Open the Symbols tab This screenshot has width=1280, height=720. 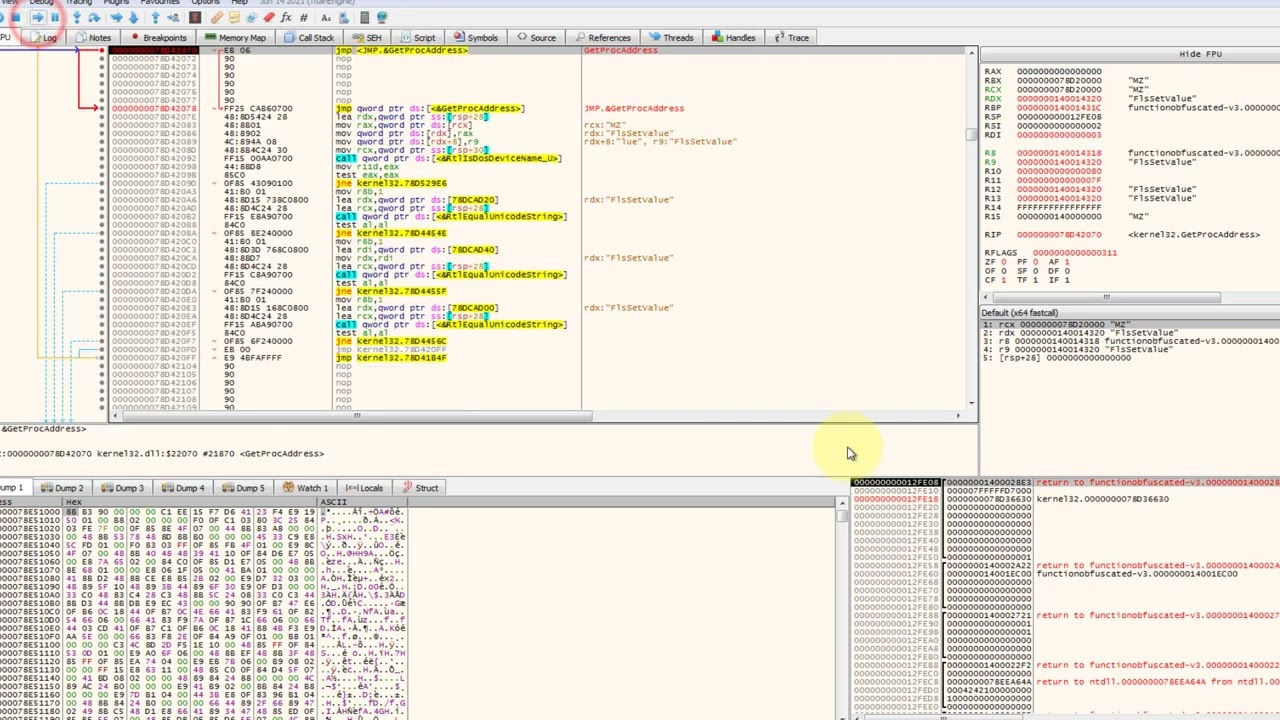pyautogui.click(x=475, y=38)
